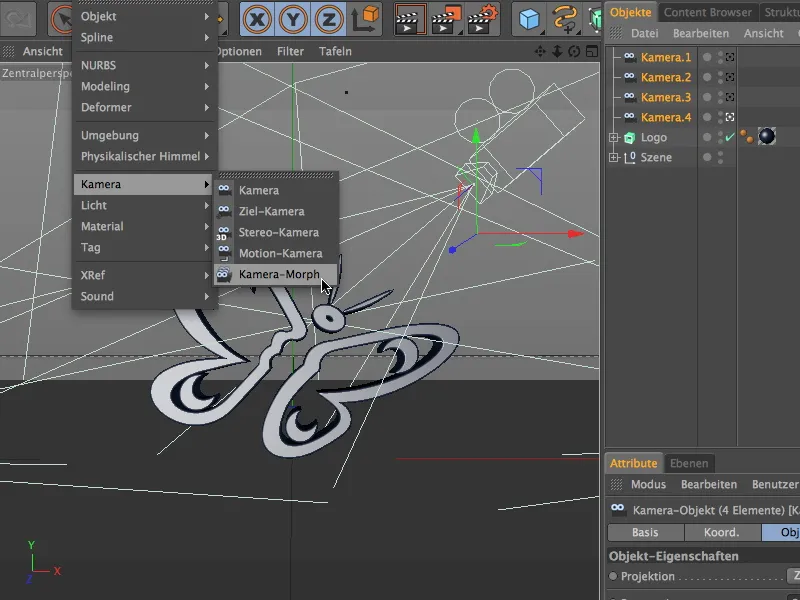Click the Logo object green icon
Viewport: 800px width, 600px height.
[x=630, y=137]
